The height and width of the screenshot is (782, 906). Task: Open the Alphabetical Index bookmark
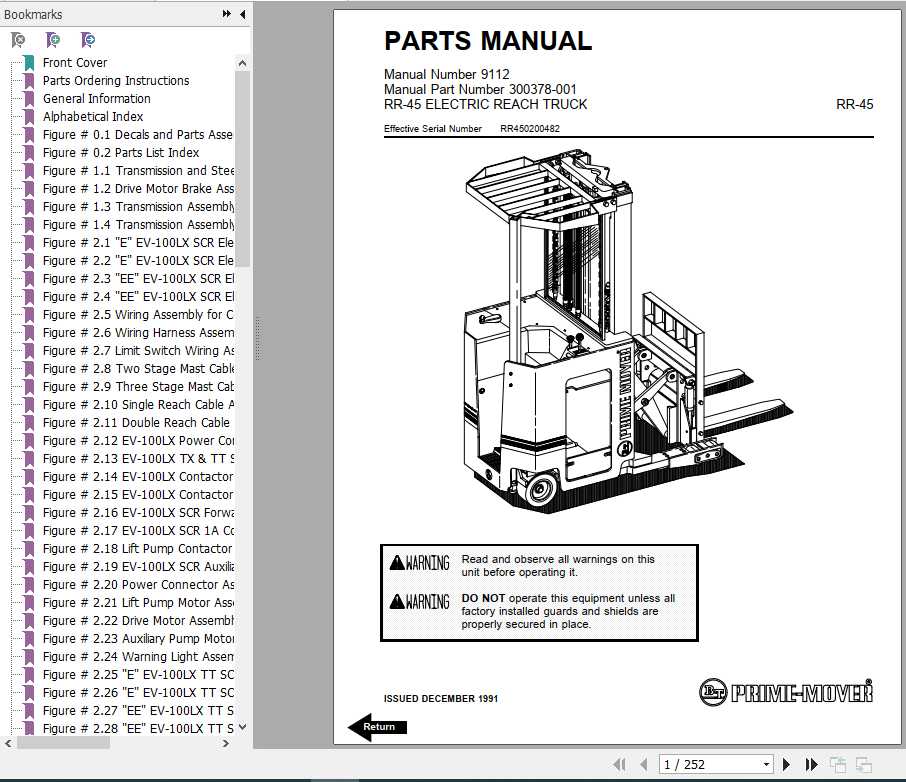click(x=93, y=117)
